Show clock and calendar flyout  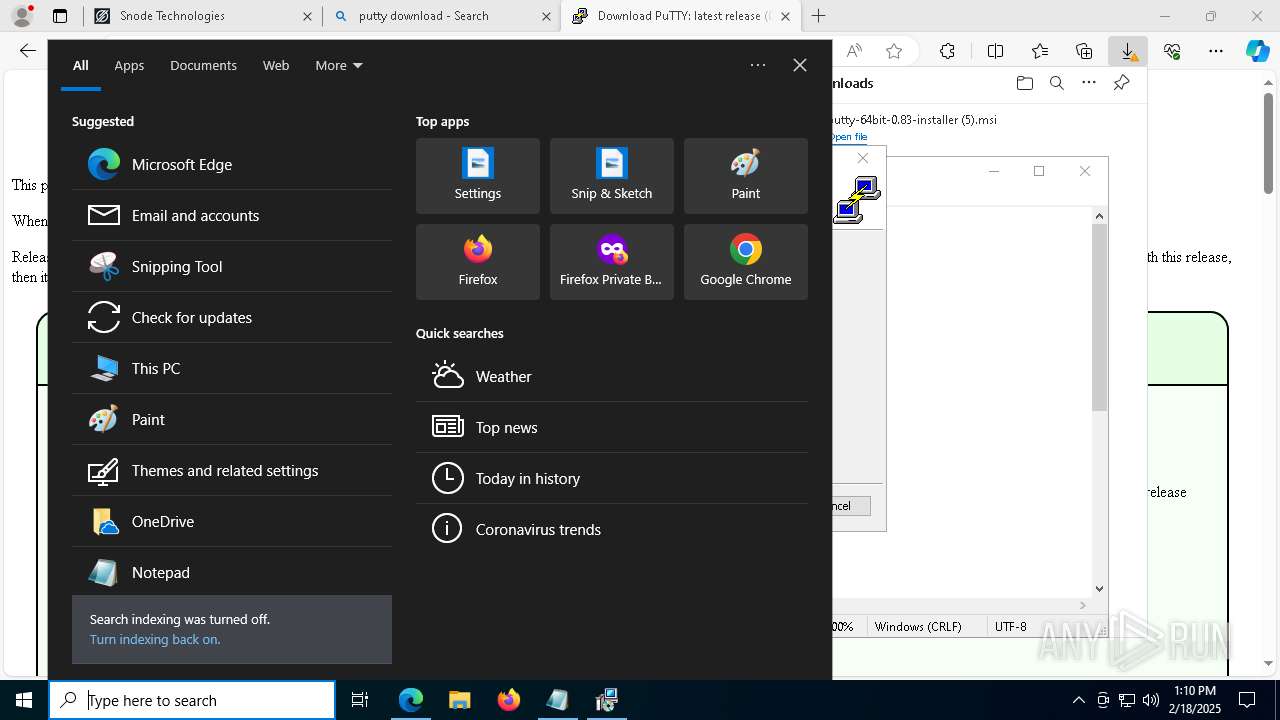click(1195, 700)
